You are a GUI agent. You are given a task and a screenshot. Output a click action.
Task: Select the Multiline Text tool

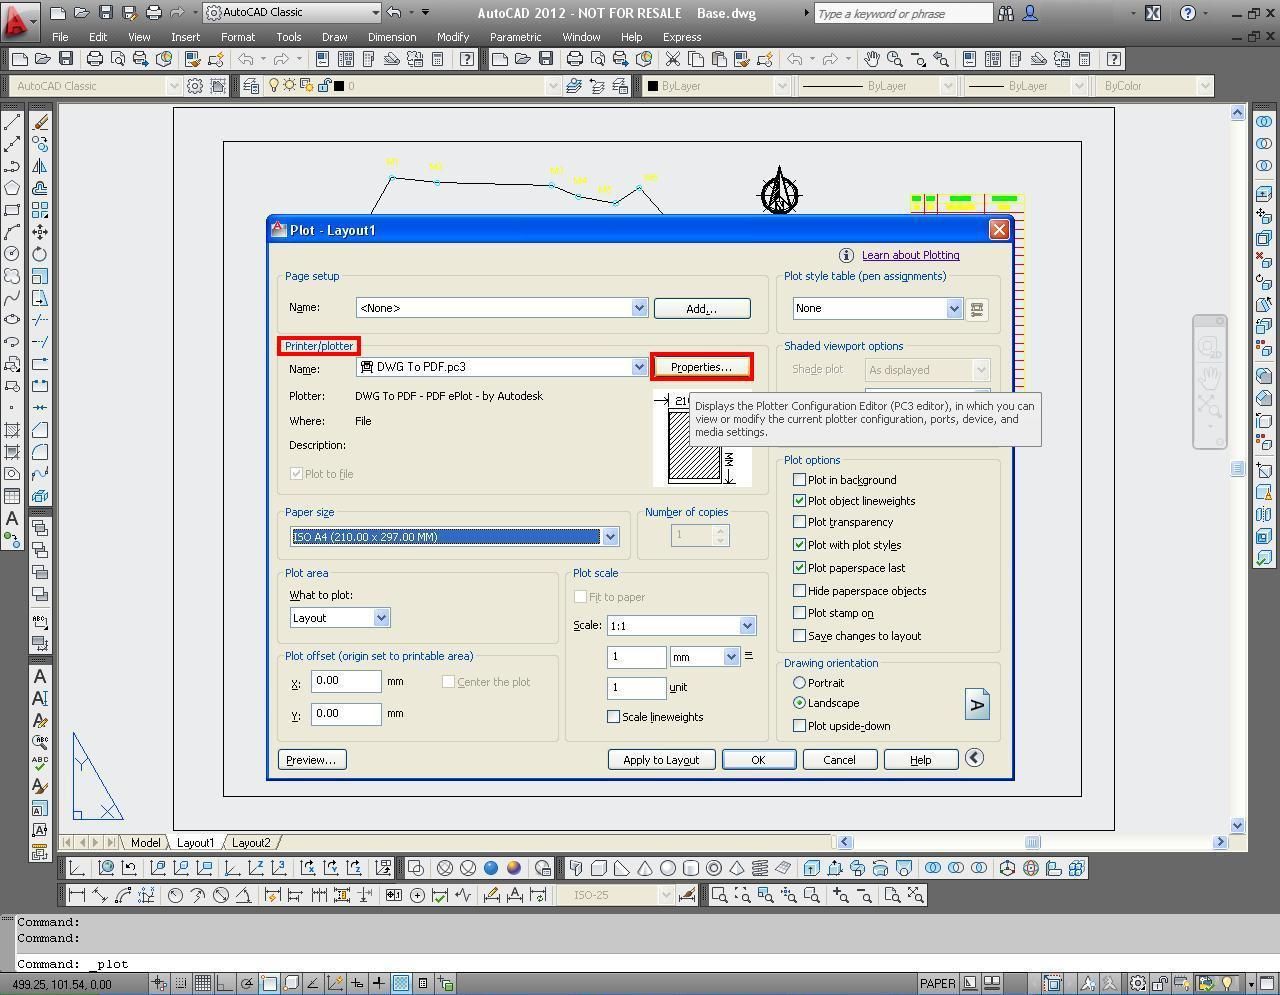coord(12,518)
